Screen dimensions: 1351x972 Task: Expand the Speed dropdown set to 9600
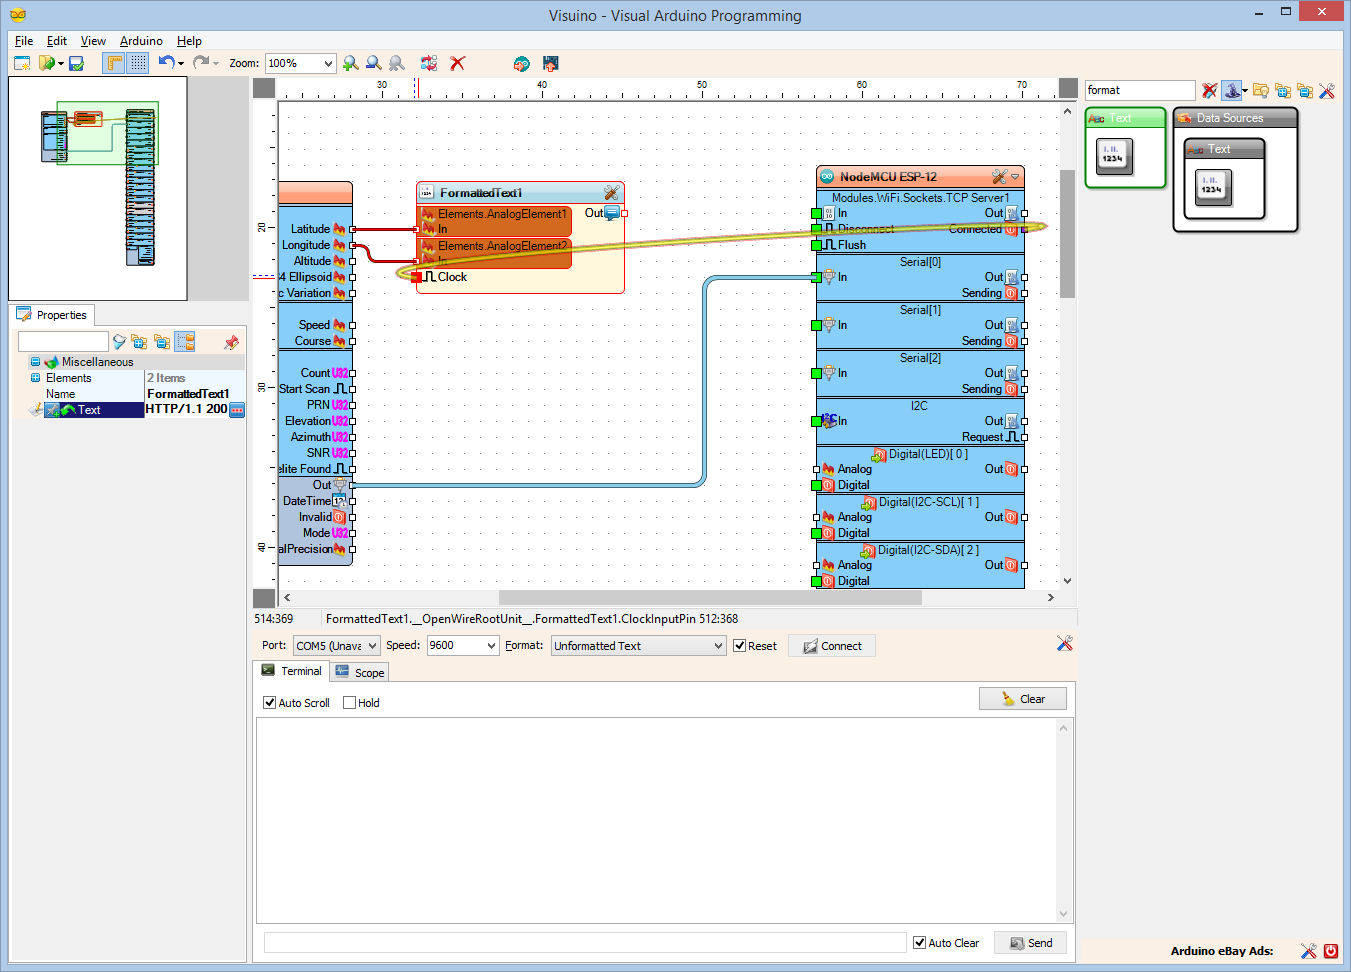tap(463, 645)
